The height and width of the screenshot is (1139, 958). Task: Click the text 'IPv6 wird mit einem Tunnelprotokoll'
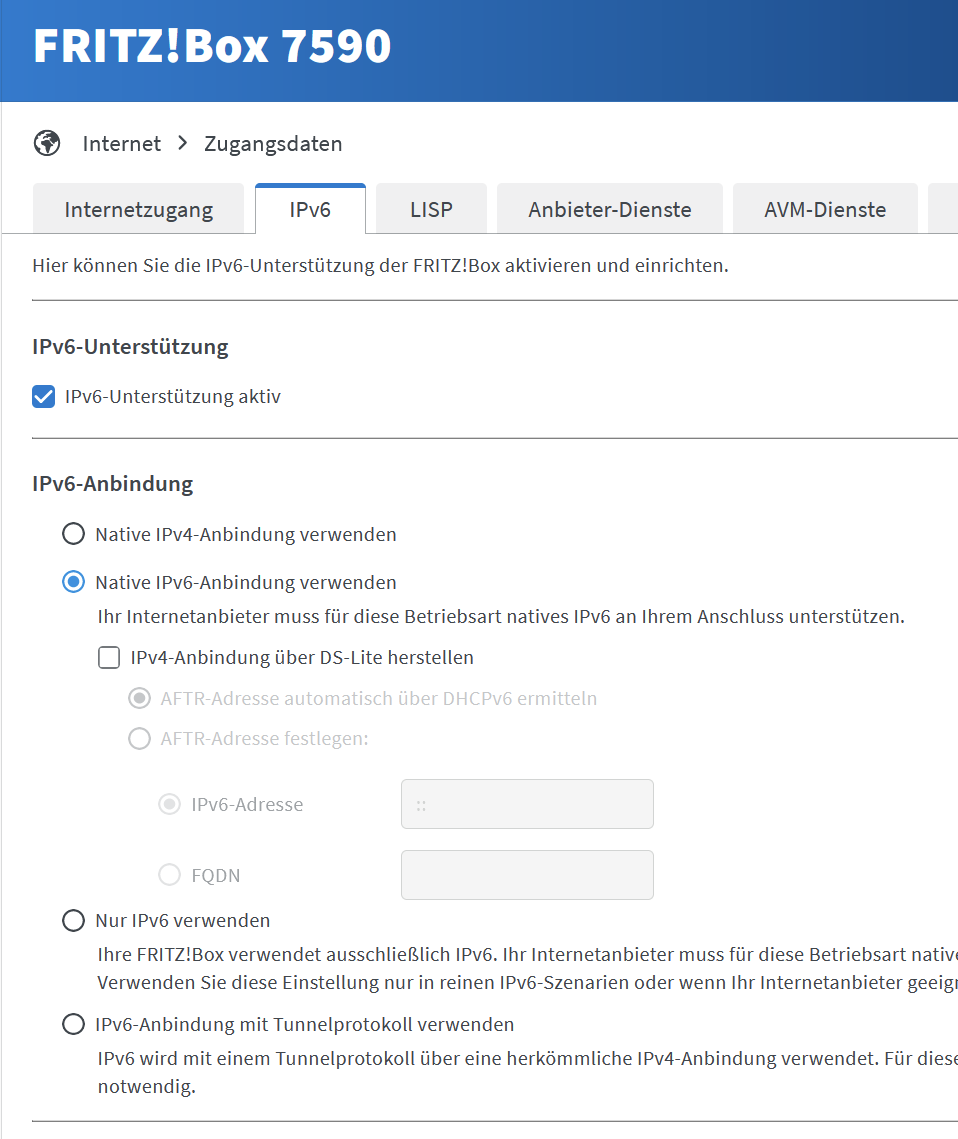point(256,1058)
